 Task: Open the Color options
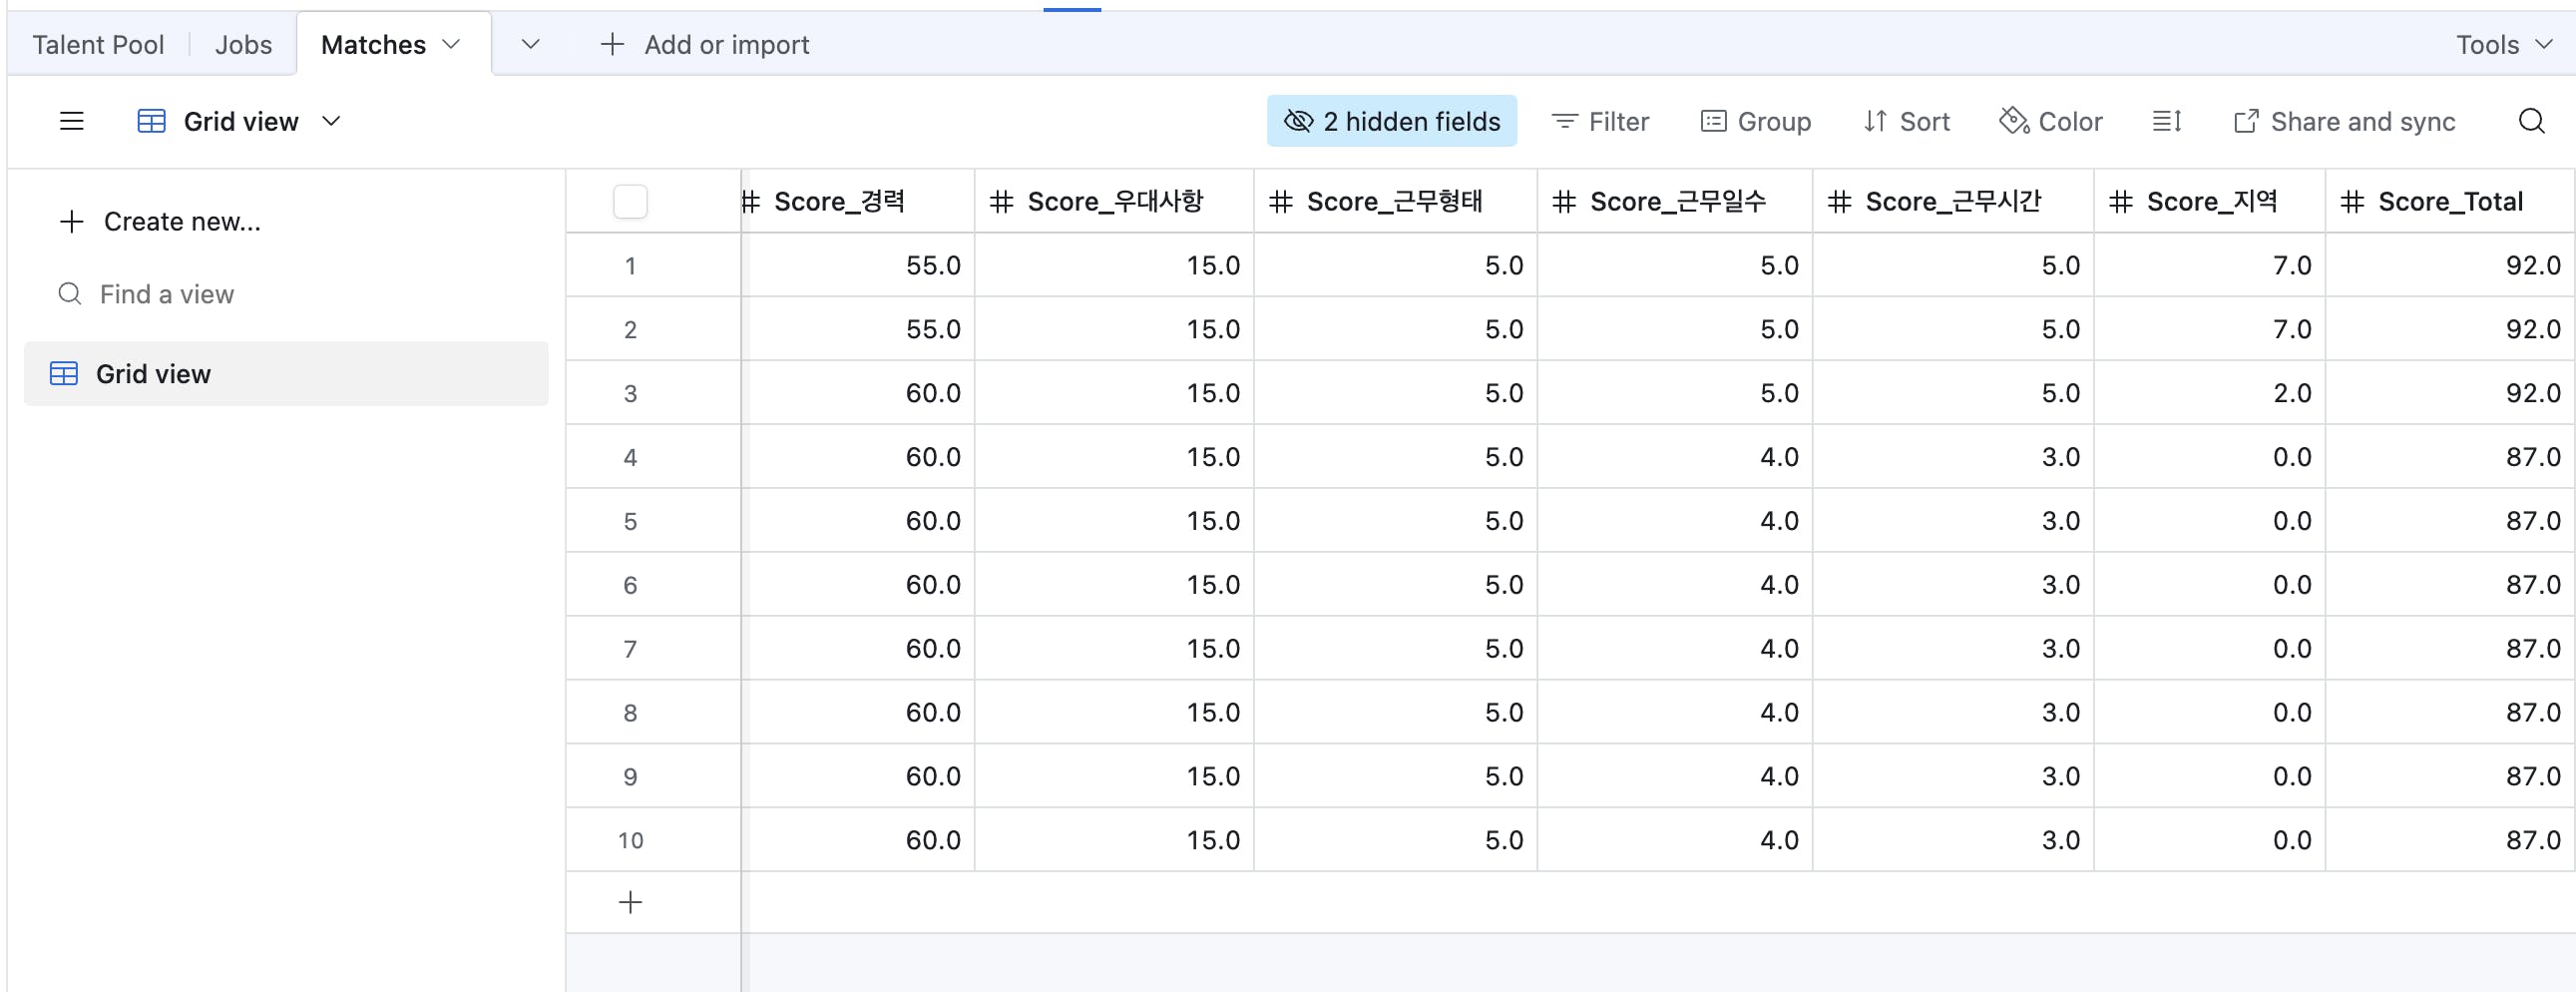pyautogui.click(x=2050, y=122)
